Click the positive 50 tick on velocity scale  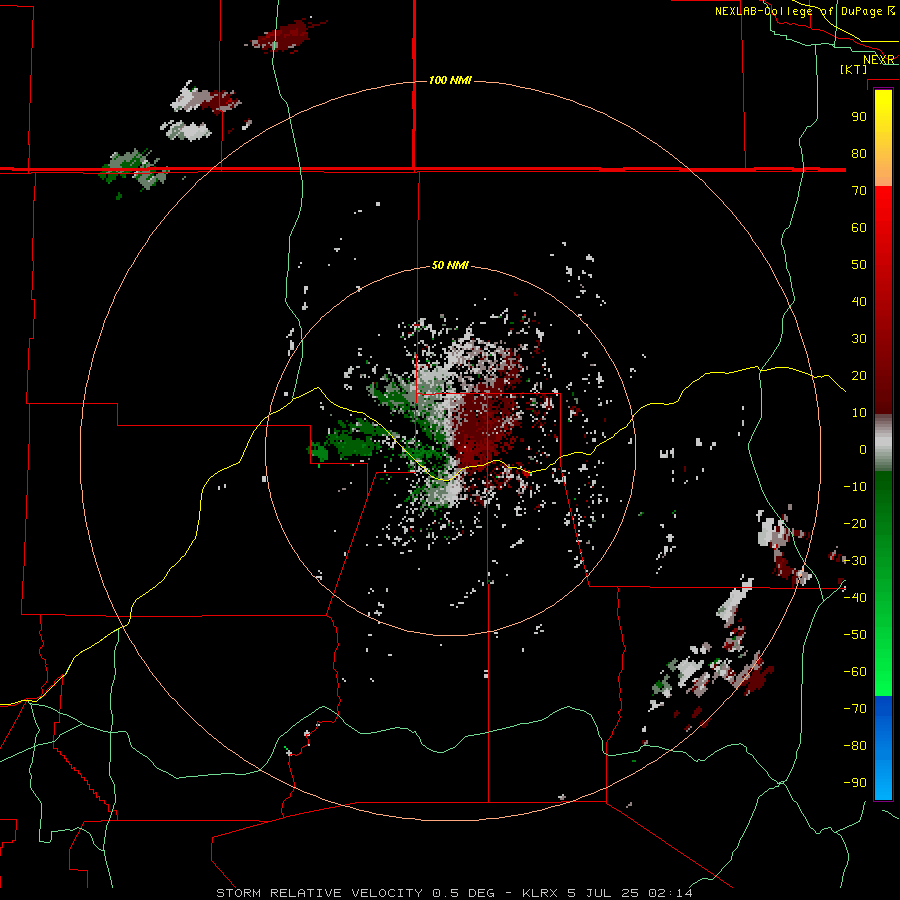[x=859, y=265]
